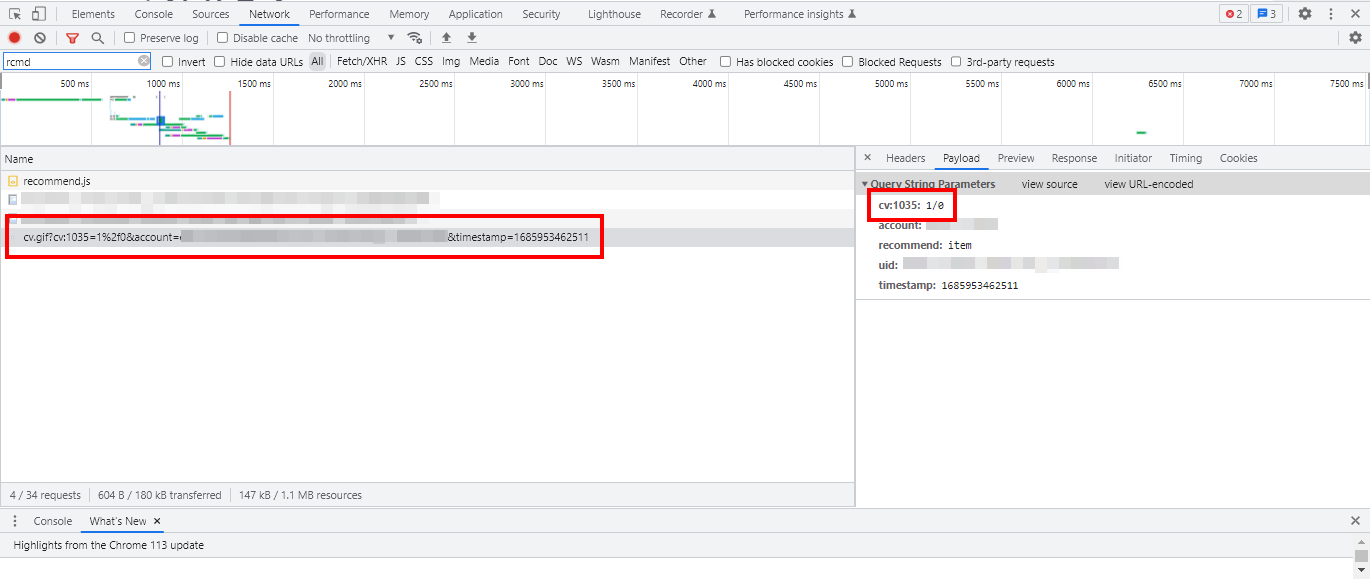
Task: Show the 3 issues badge
Action: click(x=1266, y=14)
